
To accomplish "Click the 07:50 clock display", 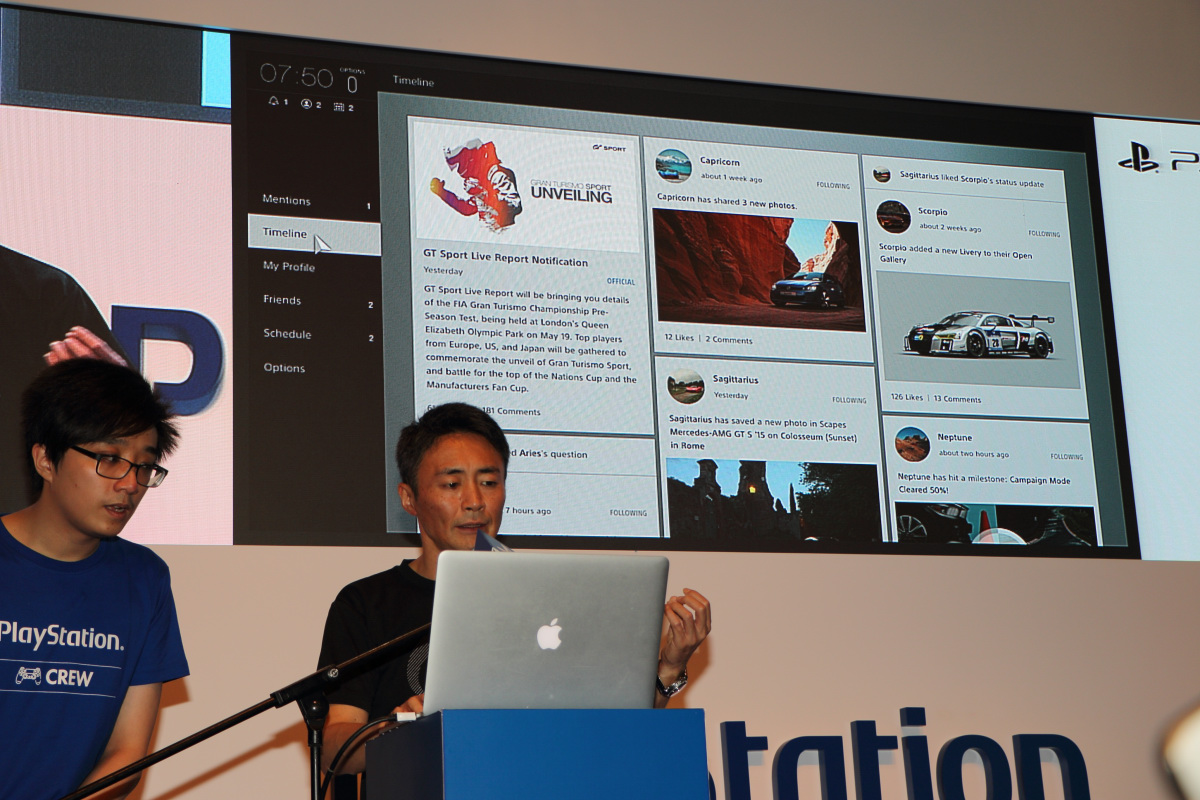I will 296,75.
